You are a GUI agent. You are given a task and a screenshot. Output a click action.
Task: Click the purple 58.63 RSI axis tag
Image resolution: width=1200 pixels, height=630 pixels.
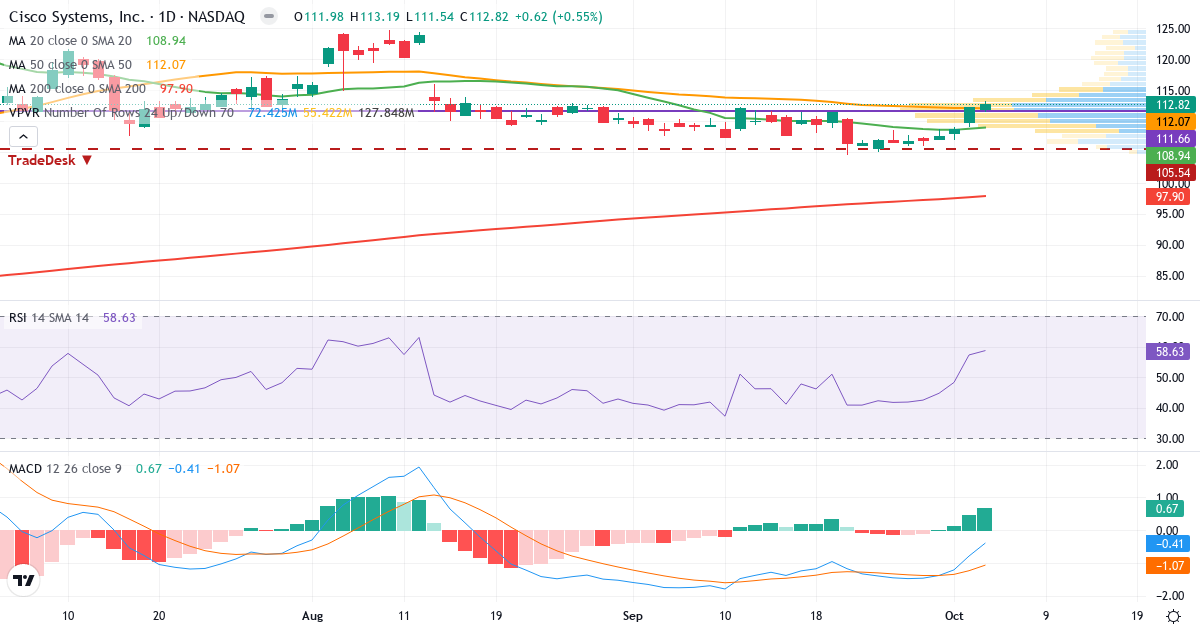pyautogui.click(x=1168, y=351)
